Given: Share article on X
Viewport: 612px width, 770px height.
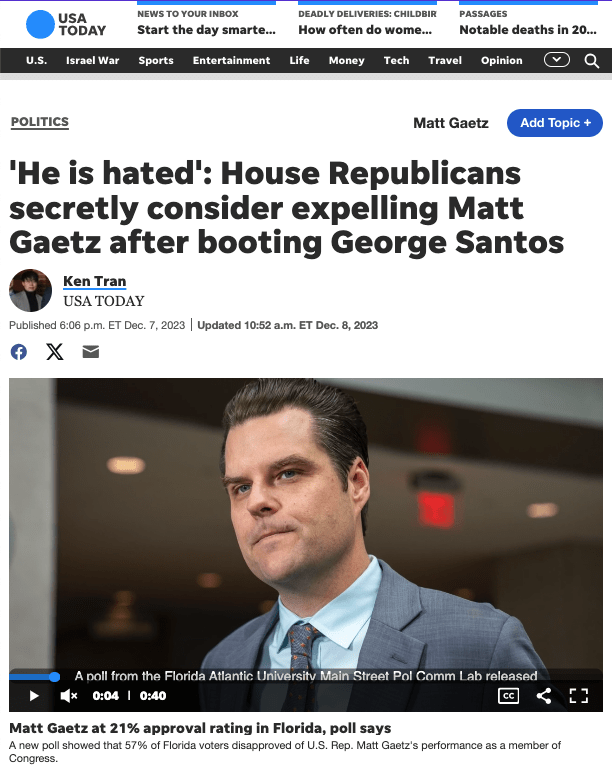Looking at the screenshot, I should pyautogui.click(x=55, y=352).
